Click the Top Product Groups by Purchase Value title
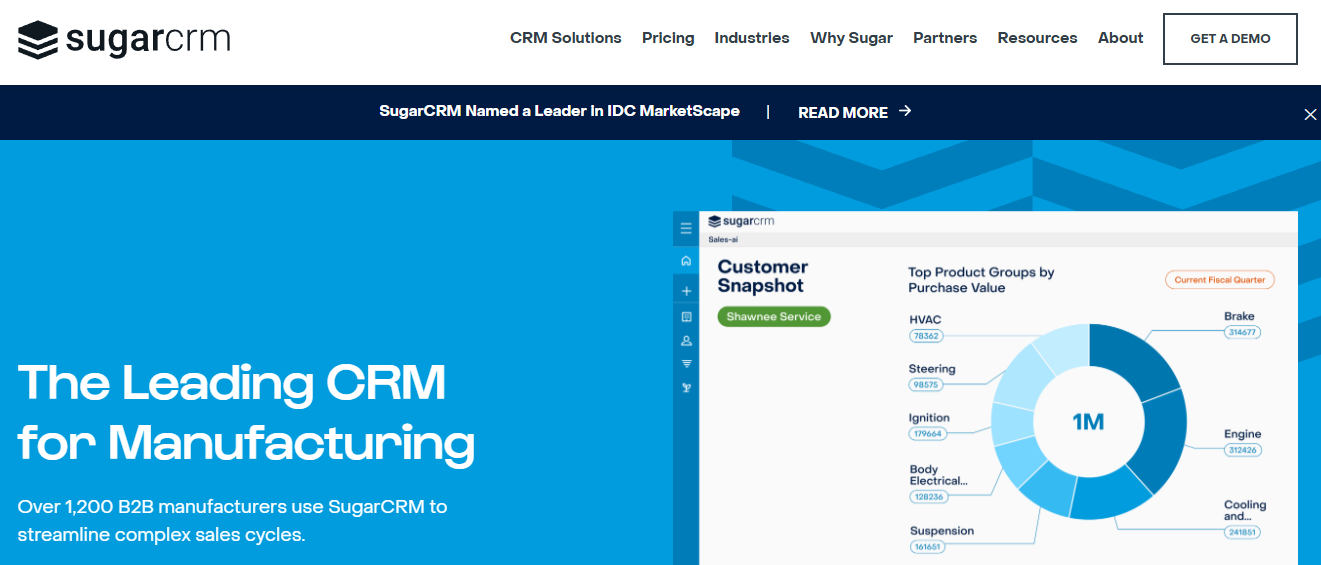The height and width of the screenshot is (565, 1321). (x=981, y=280)
